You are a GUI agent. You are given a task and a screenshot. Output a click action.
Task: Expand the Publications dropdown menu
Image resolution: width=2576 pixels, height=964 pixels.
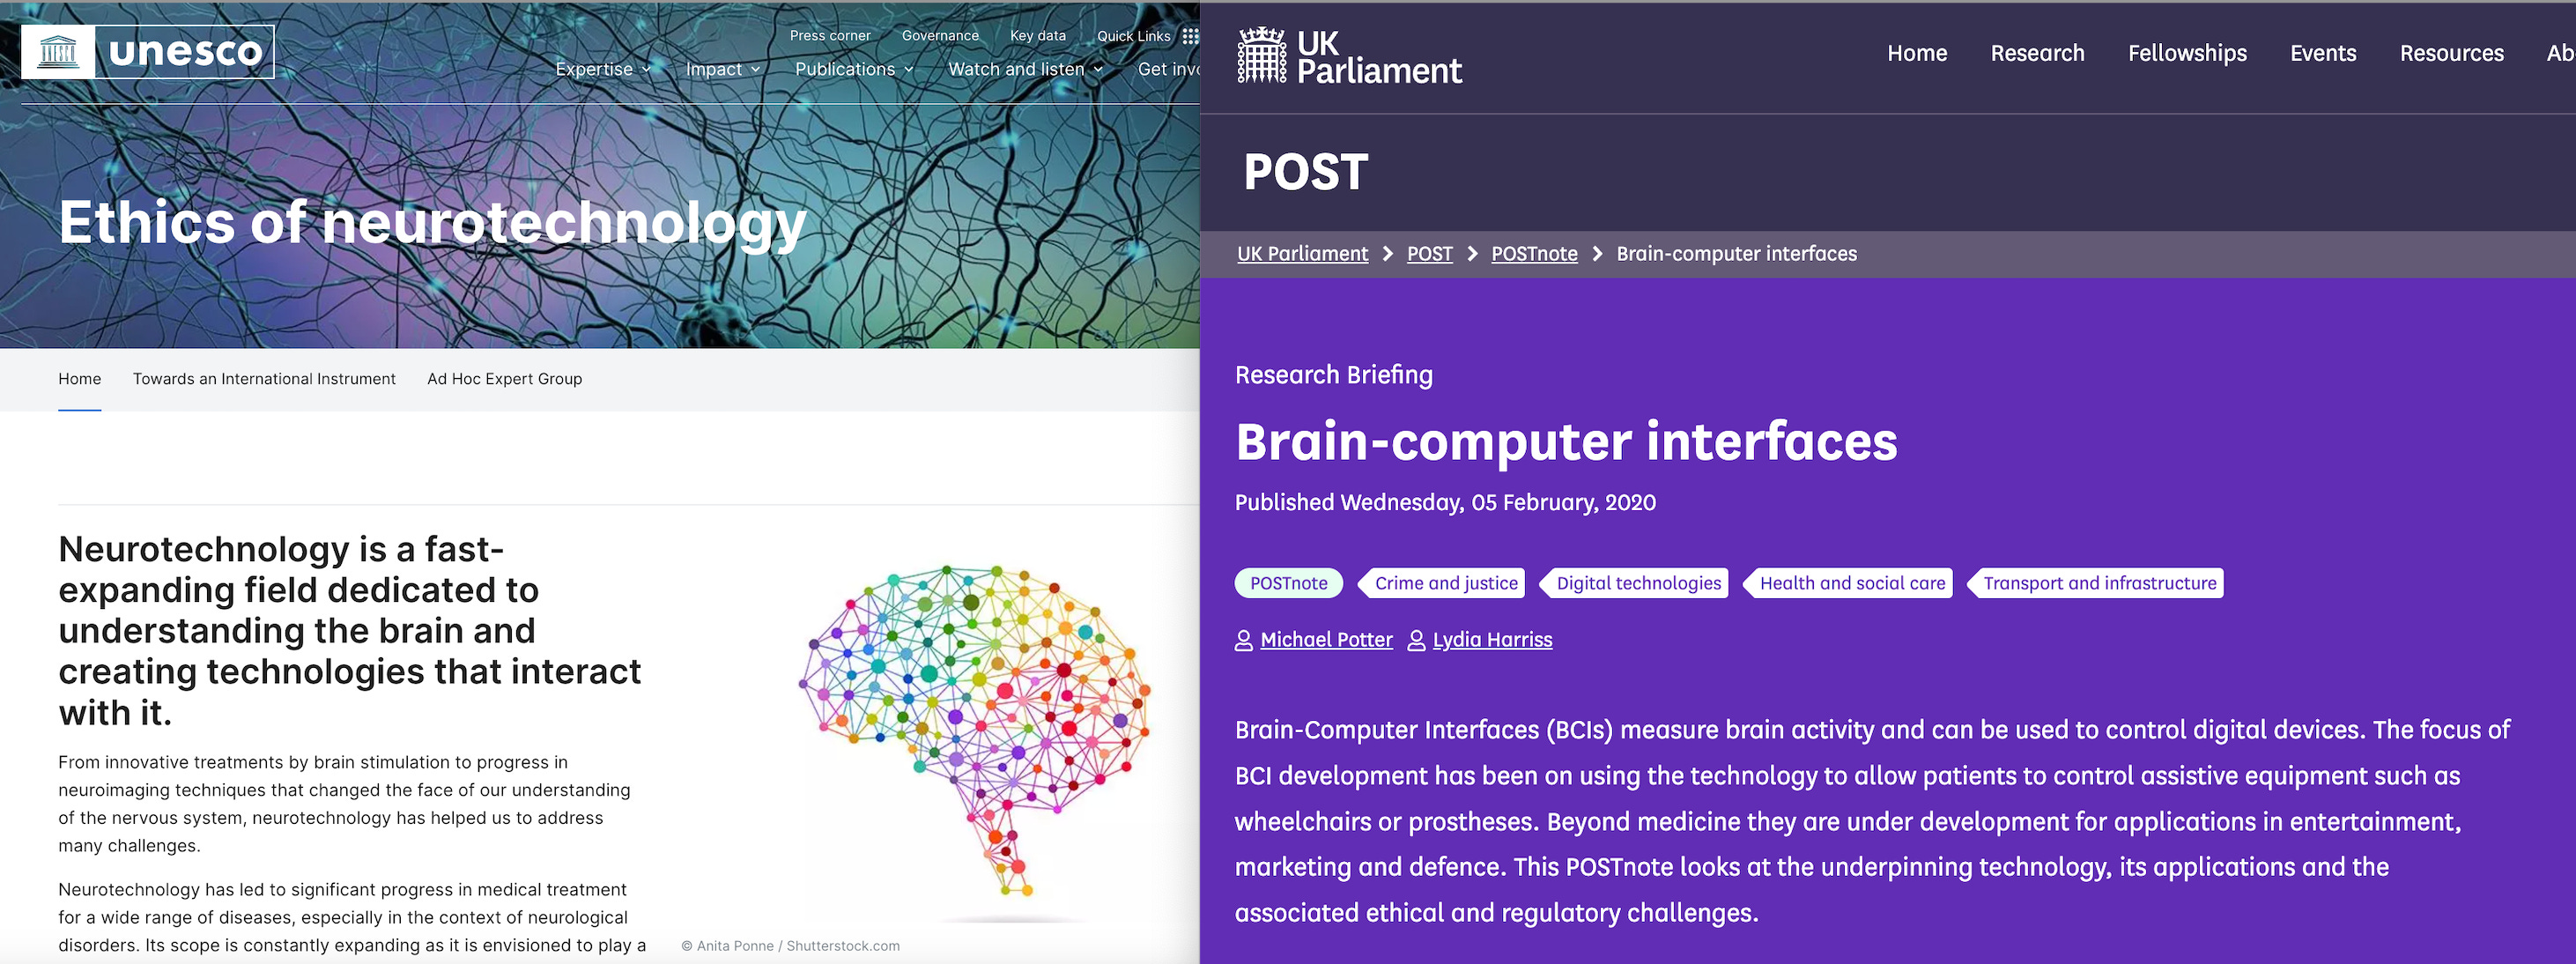[x=855, y=69]
